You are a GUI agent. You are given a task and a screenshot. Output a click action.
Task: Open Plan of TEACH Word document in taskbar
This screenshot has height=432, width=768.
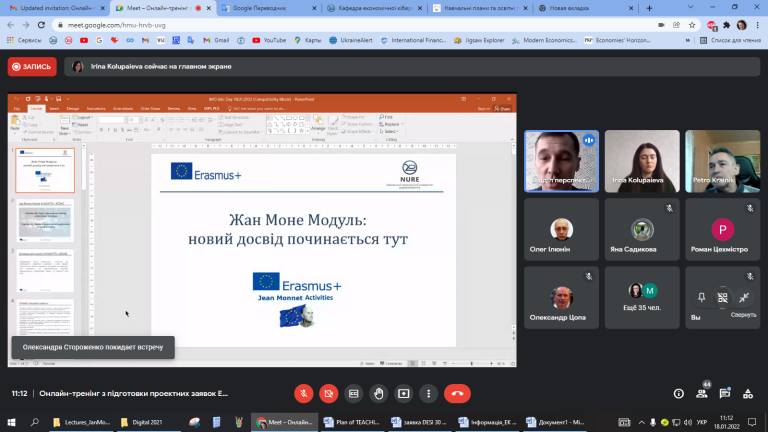click(x=352, y=422)
